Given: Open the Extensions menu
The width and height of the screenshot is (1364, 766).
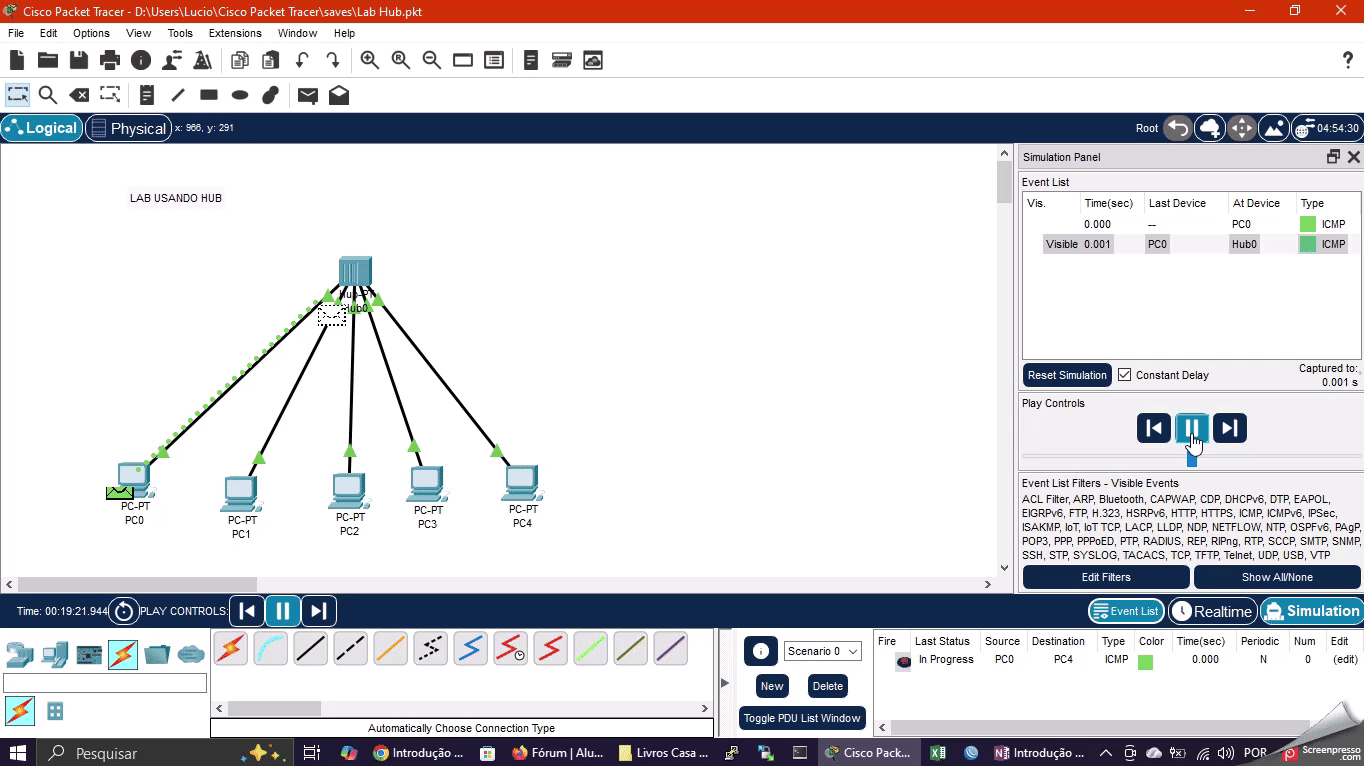Looking at the screenshot, I should [x=235, y=33].
